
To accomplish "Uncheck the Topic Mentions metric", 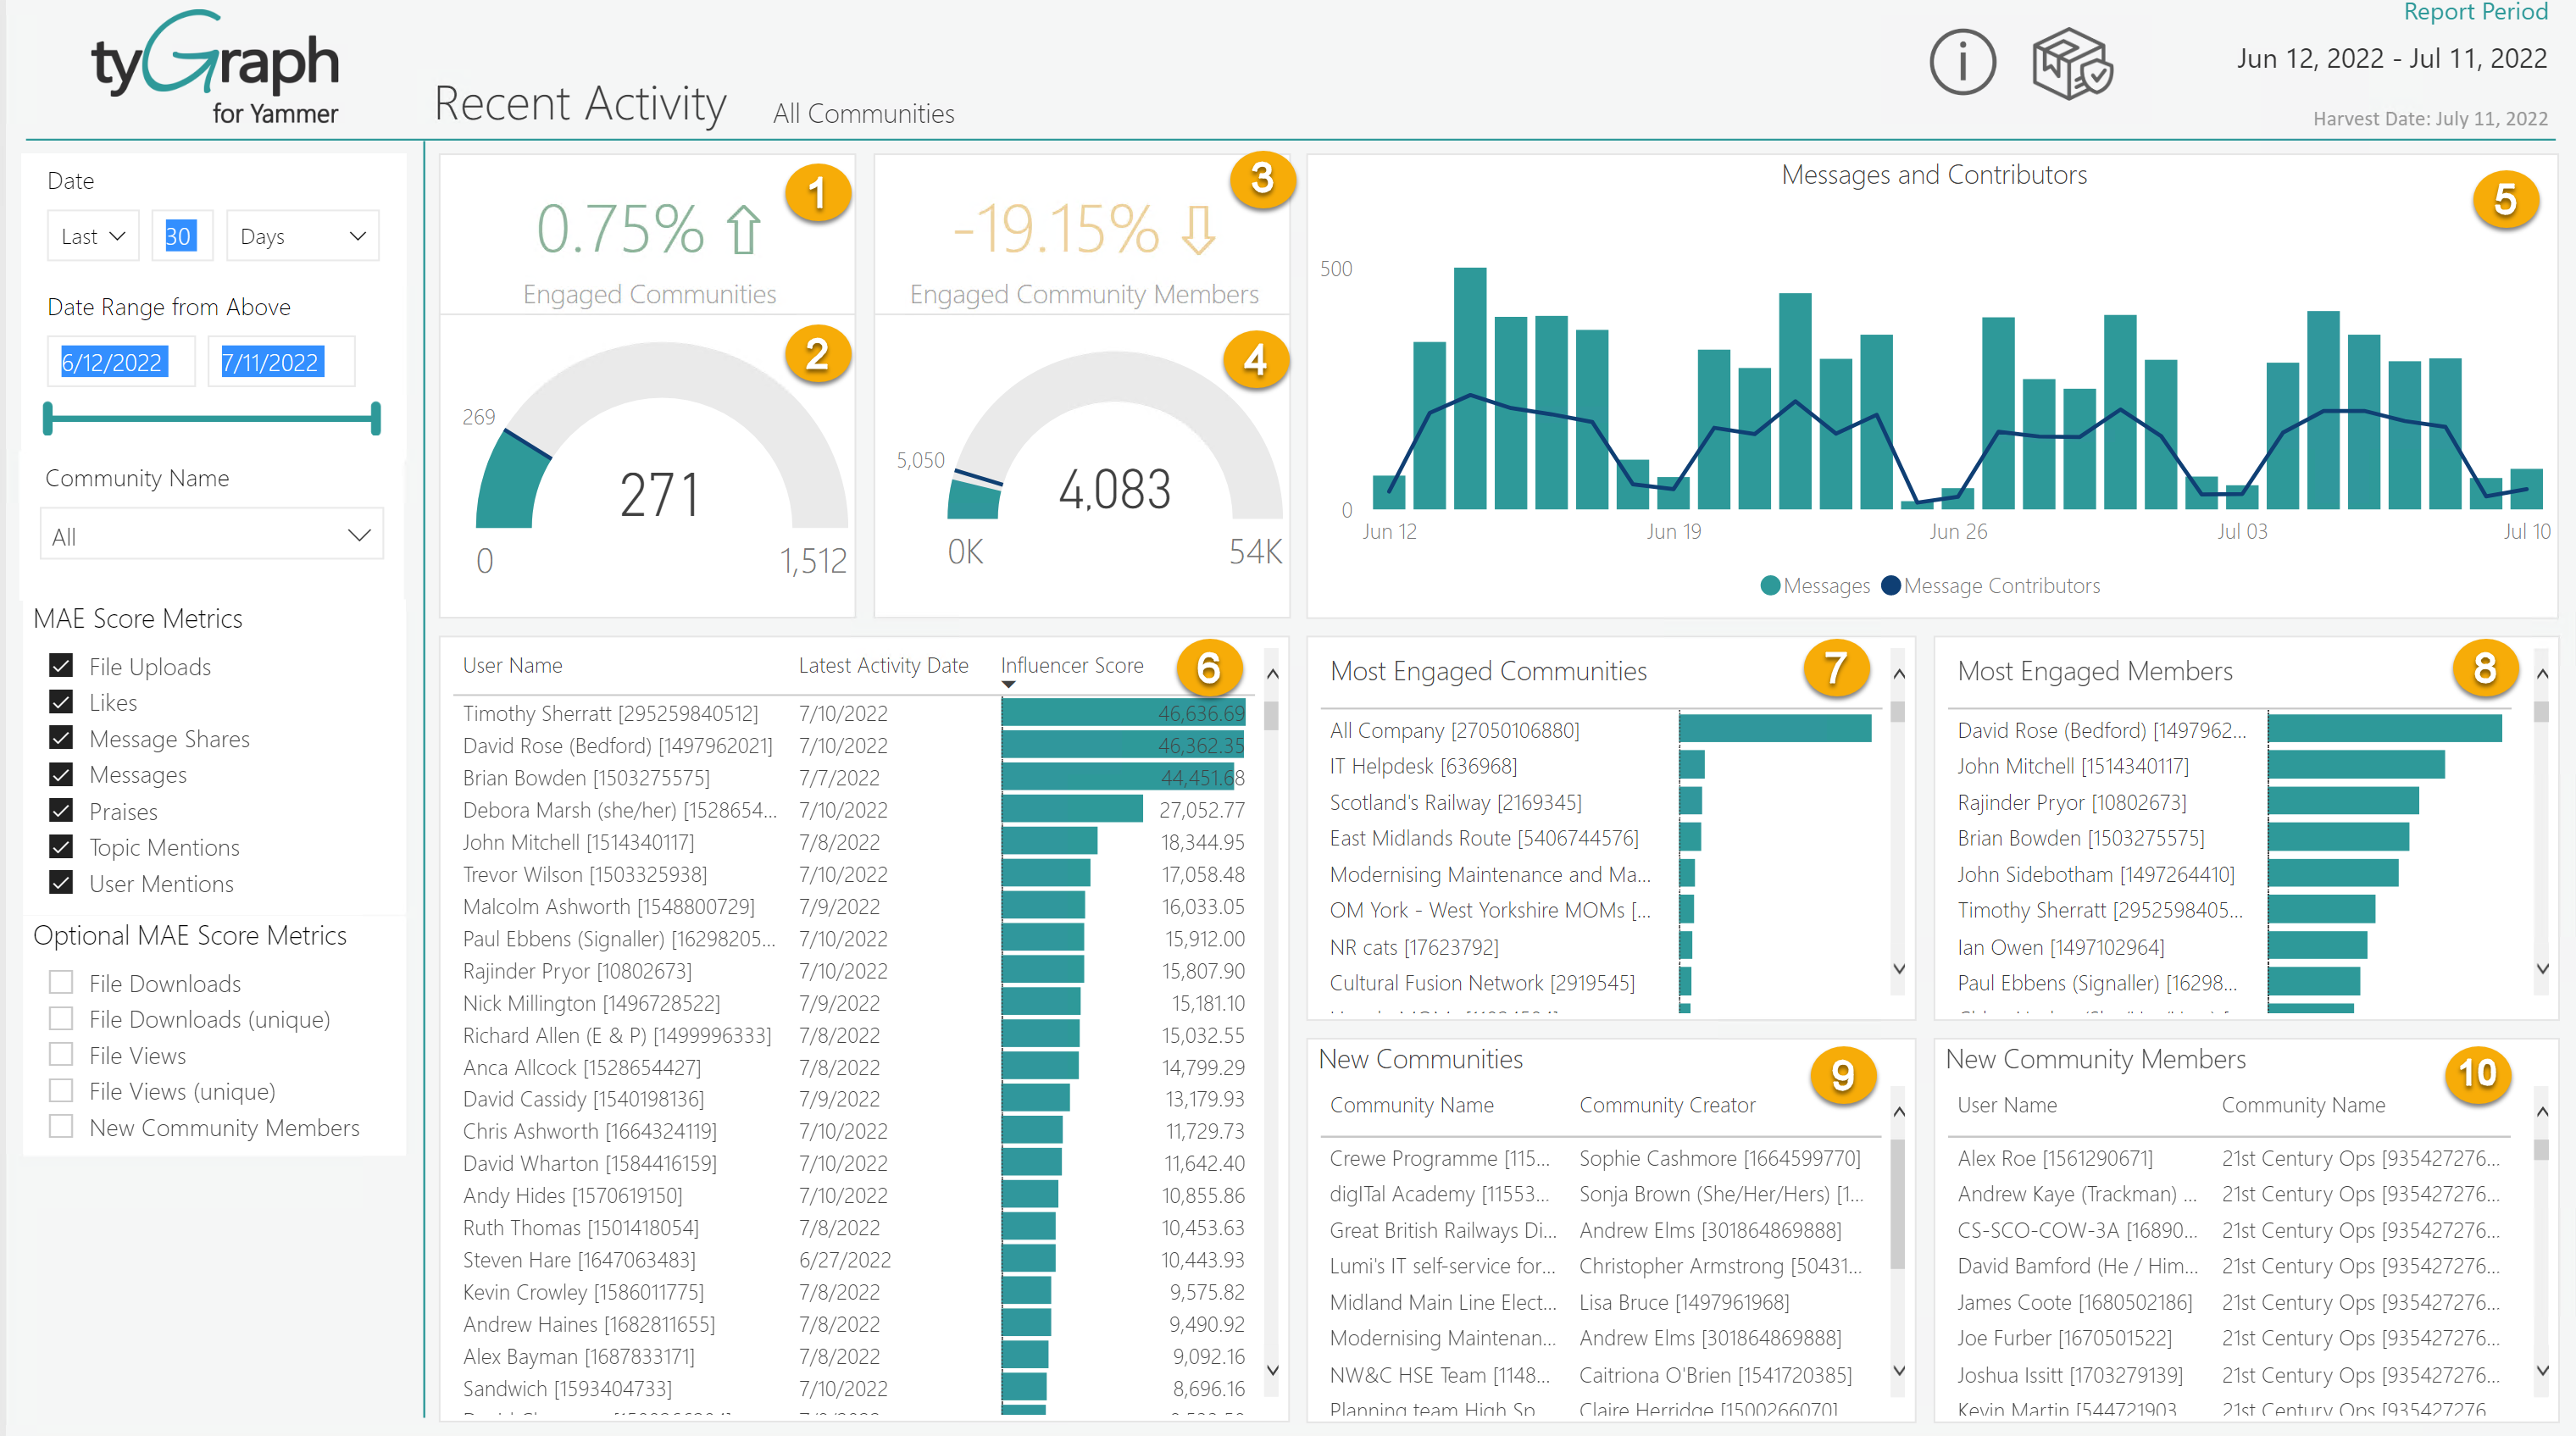I will [61, 847].
